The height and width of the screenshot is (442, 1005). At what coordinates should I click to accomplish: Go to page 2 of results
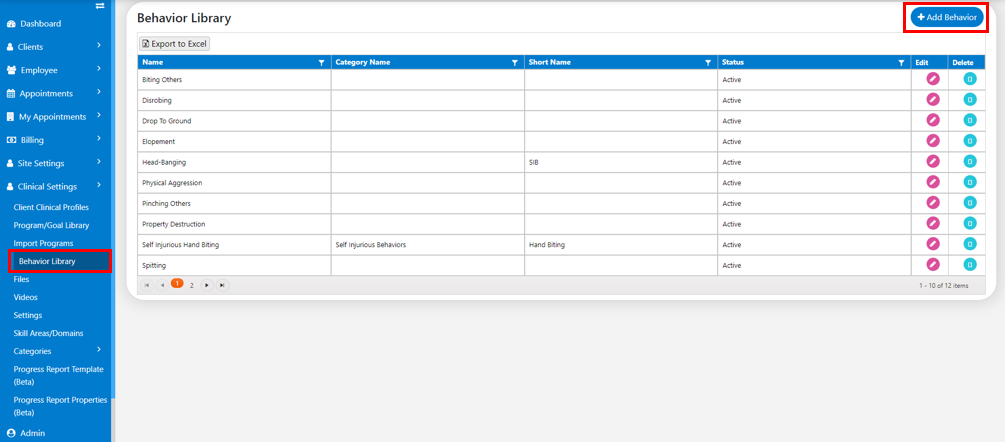[x=191, y=286]
